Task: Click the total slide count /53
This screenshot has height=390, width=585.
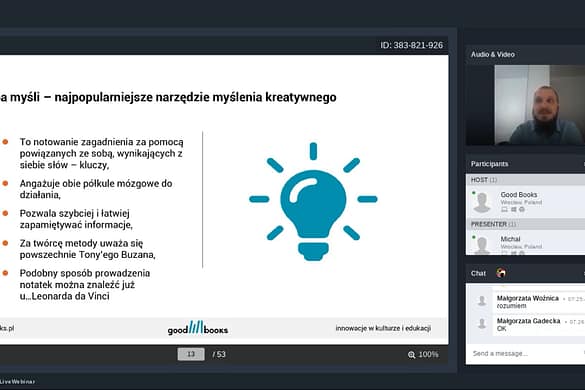Action: (219, 355)
